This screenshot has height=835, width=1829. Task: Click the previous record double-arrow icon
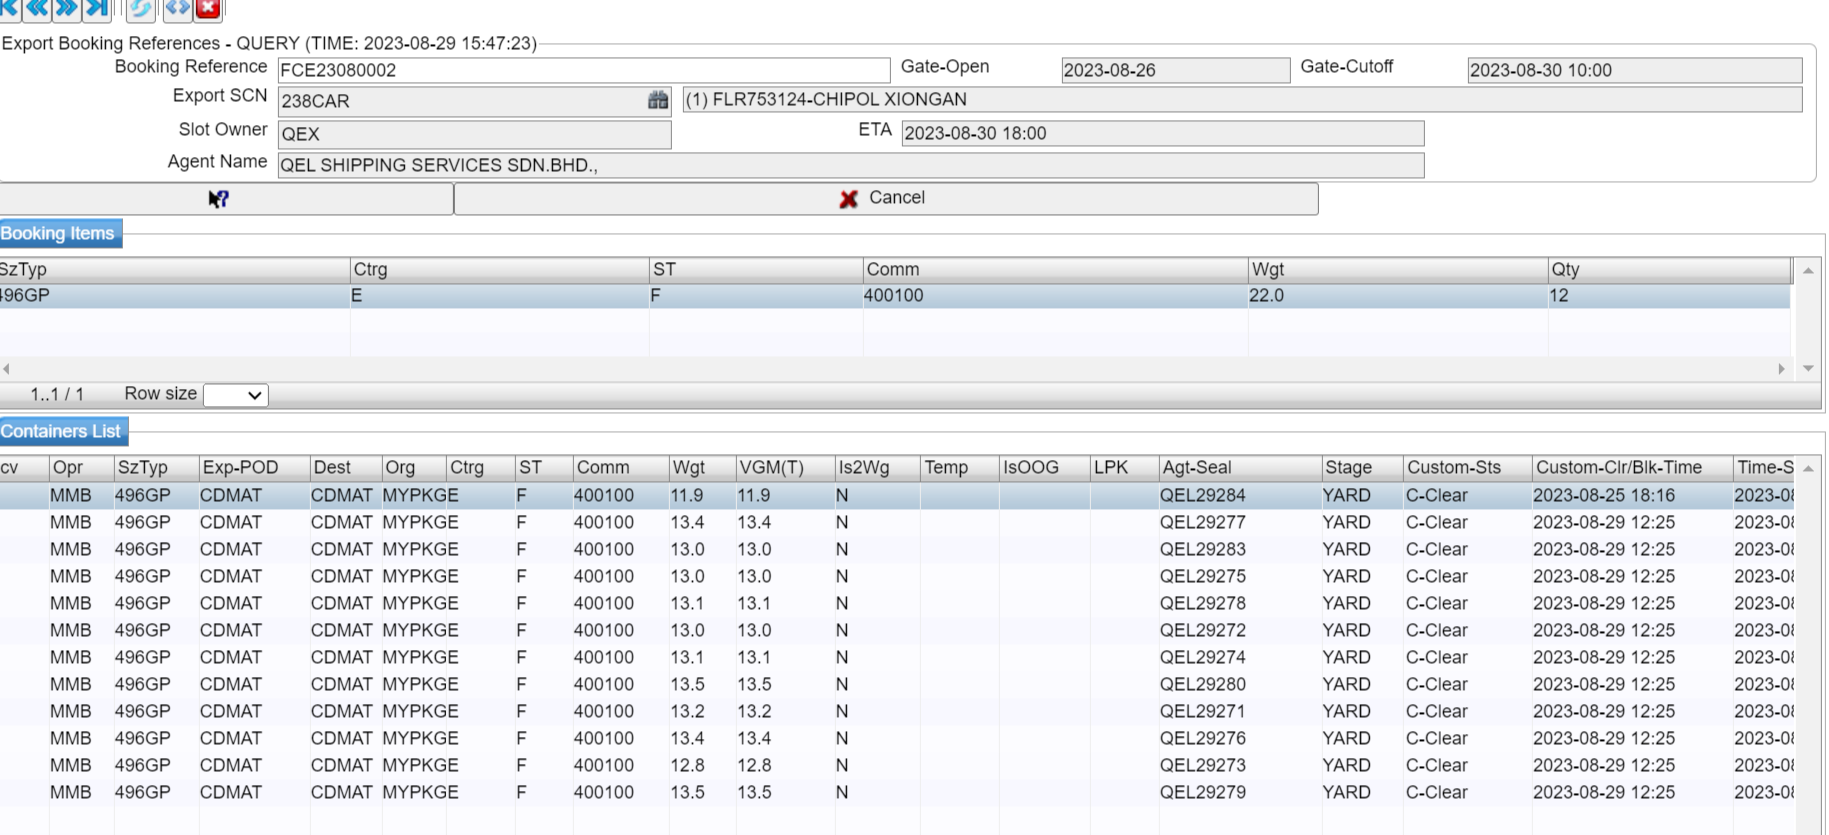tap(38, 8)
